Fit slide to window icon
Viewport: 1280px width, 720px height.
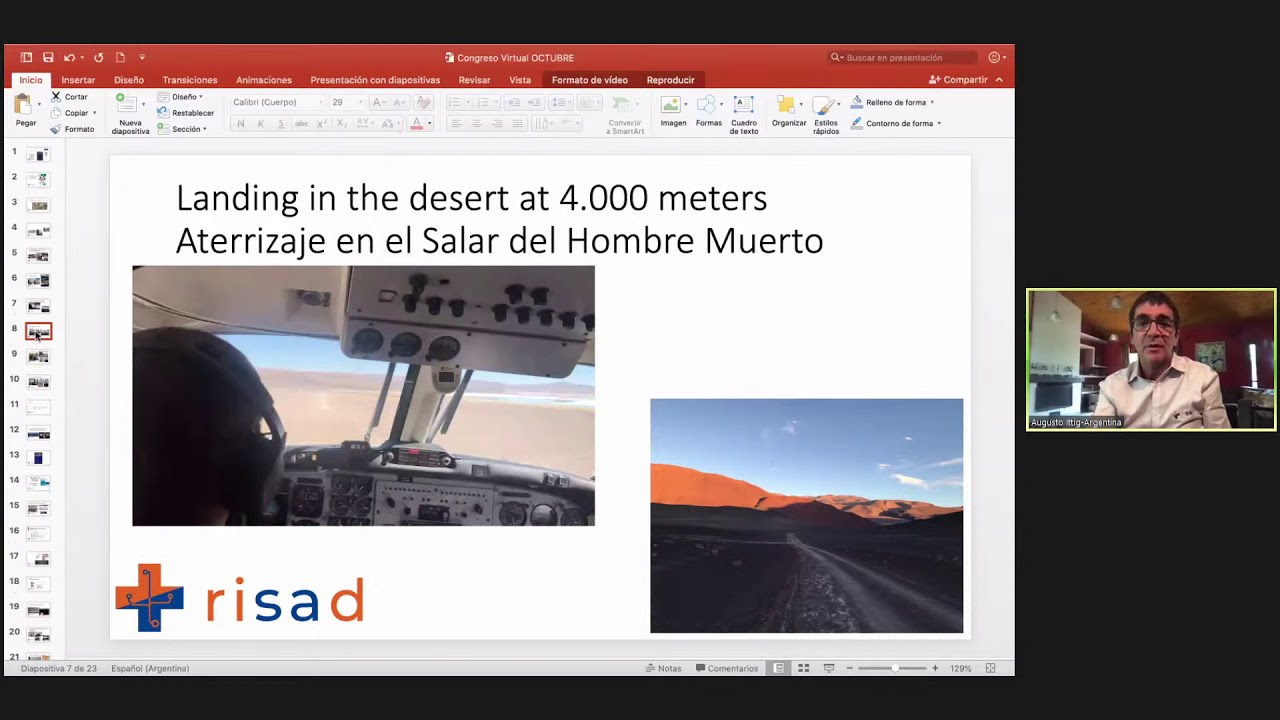coord(991,668)
